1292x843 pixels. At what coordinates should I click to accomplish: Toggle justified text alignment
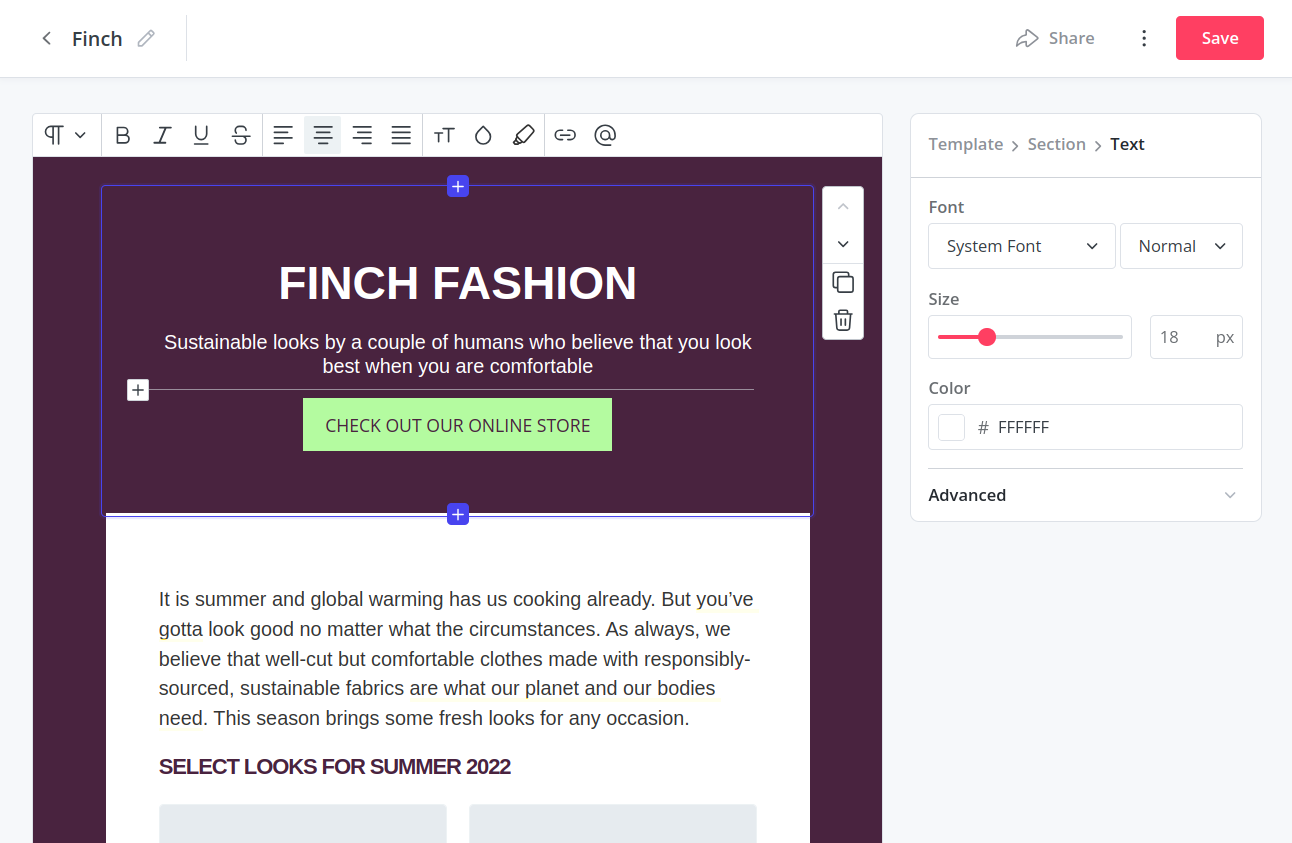pyautogui.click(x=400, y=135)
